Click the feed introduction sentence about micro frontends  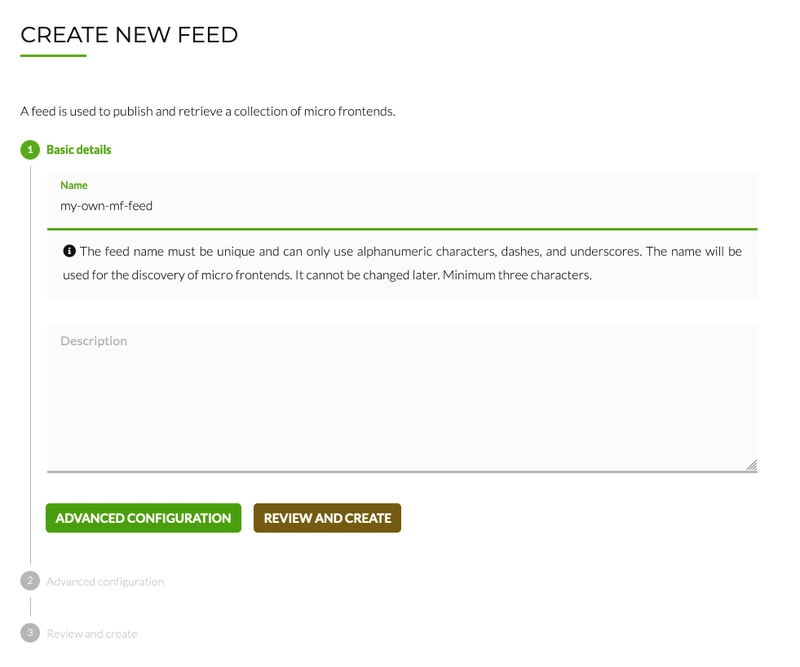(208, 111)
